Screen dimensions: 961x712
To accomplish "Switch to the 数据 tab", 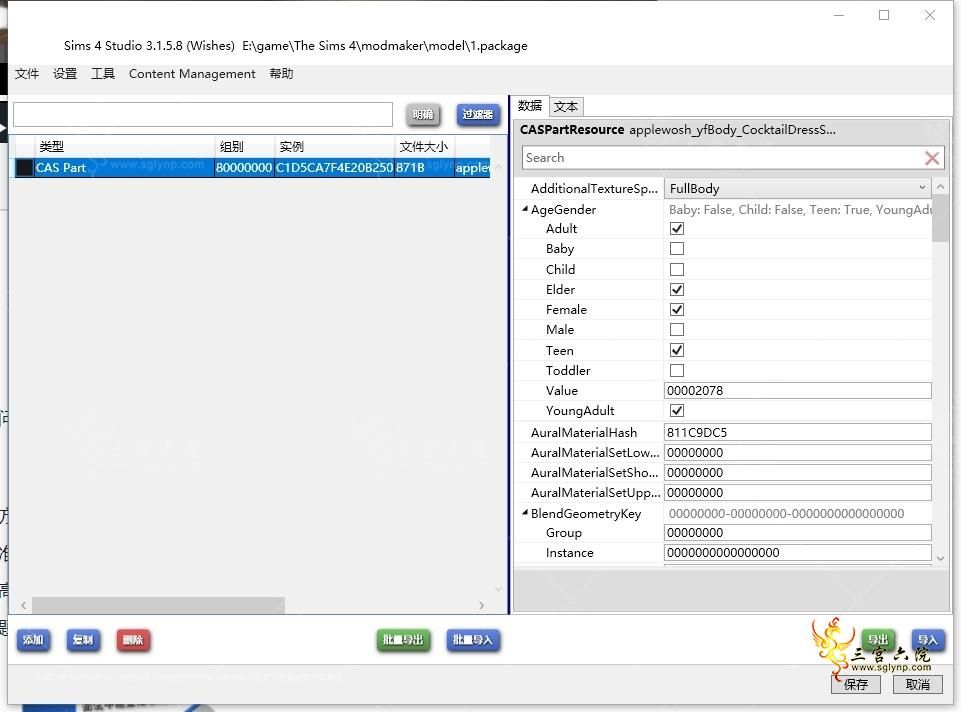I will point(530,106).
